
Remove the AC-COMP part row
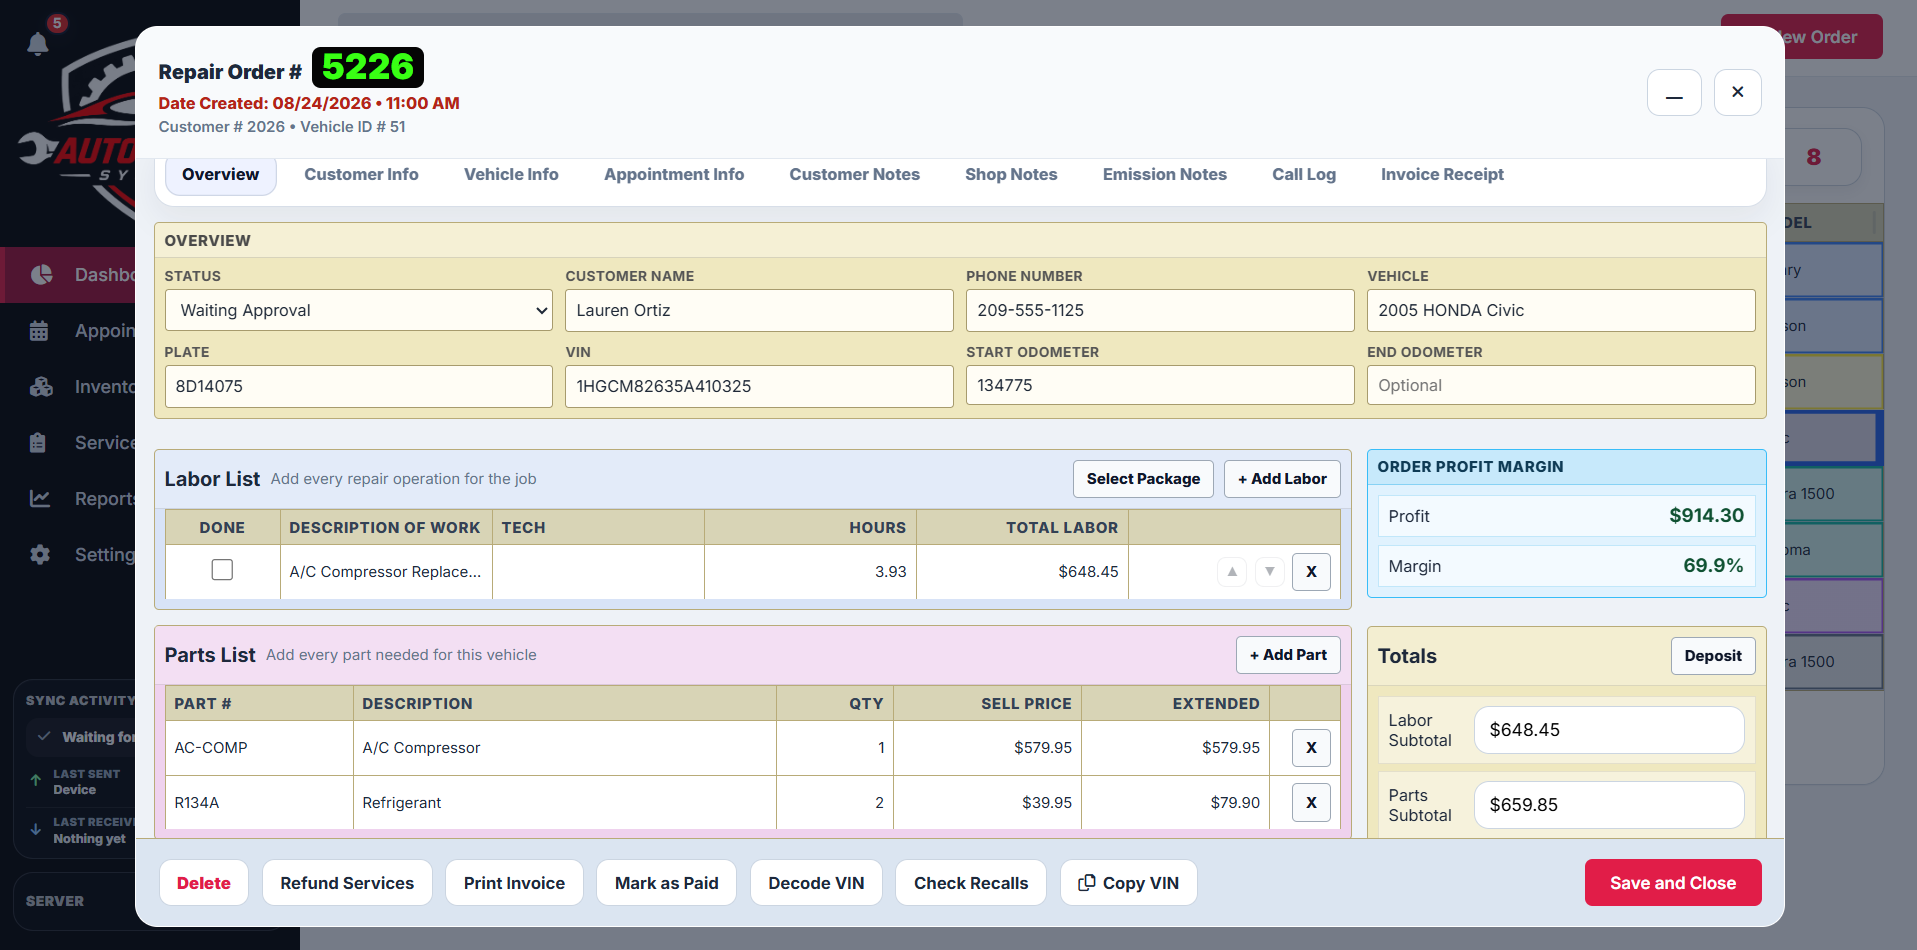click(x=1311, y=748)
